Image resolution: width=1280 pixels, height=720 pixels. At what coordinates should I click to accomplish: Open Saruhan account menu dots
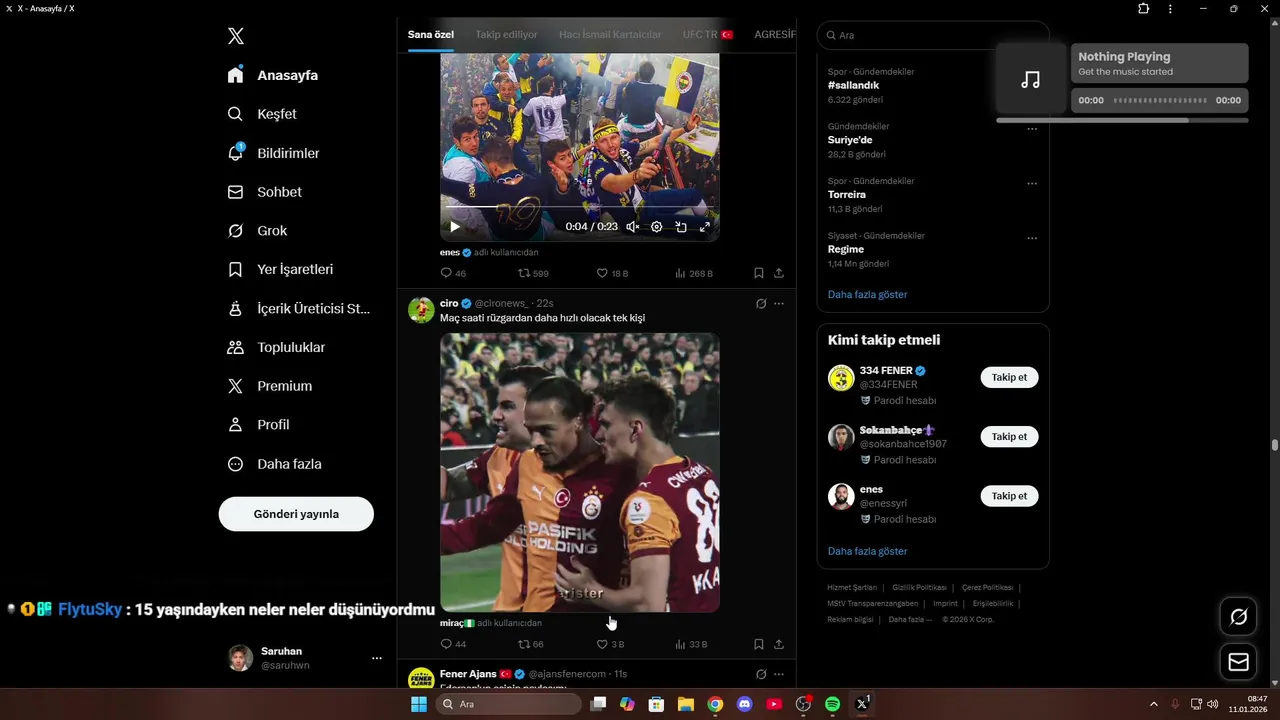(377, 658)
